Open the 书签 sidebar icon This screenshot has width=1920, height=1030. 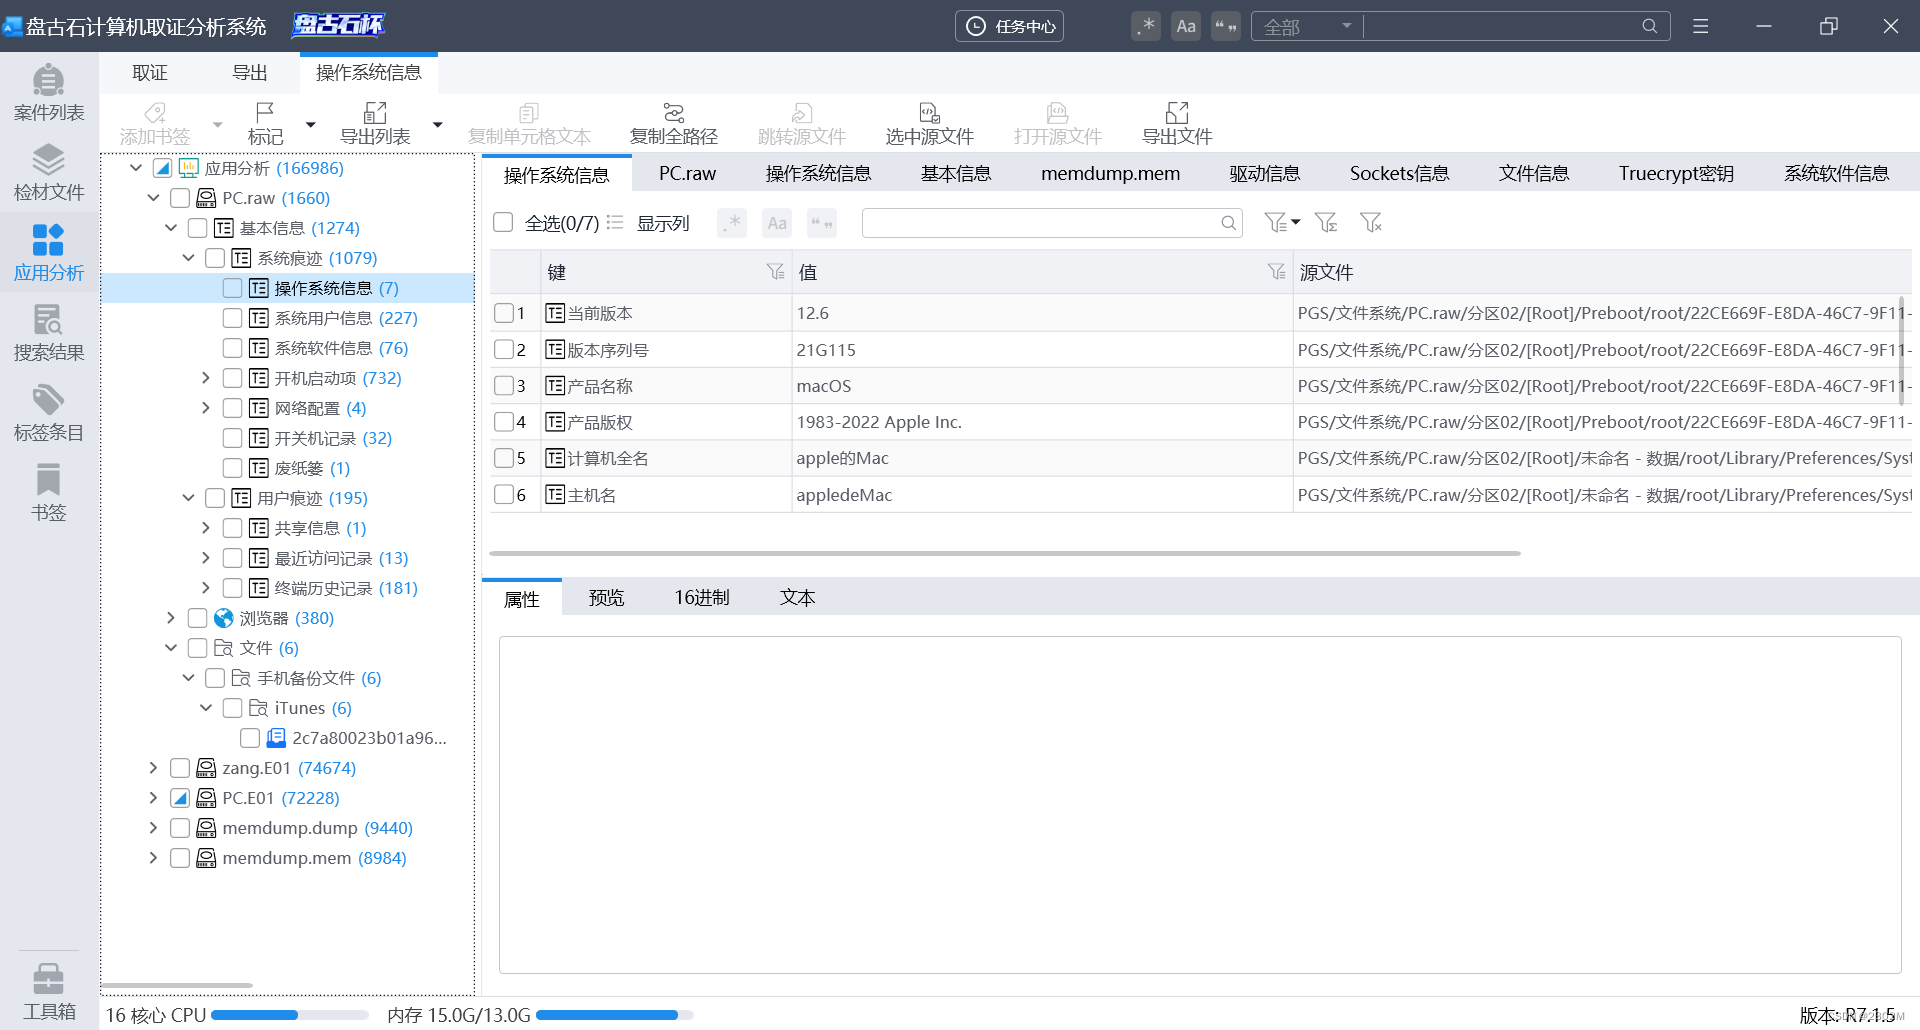[x=48, y=492]
